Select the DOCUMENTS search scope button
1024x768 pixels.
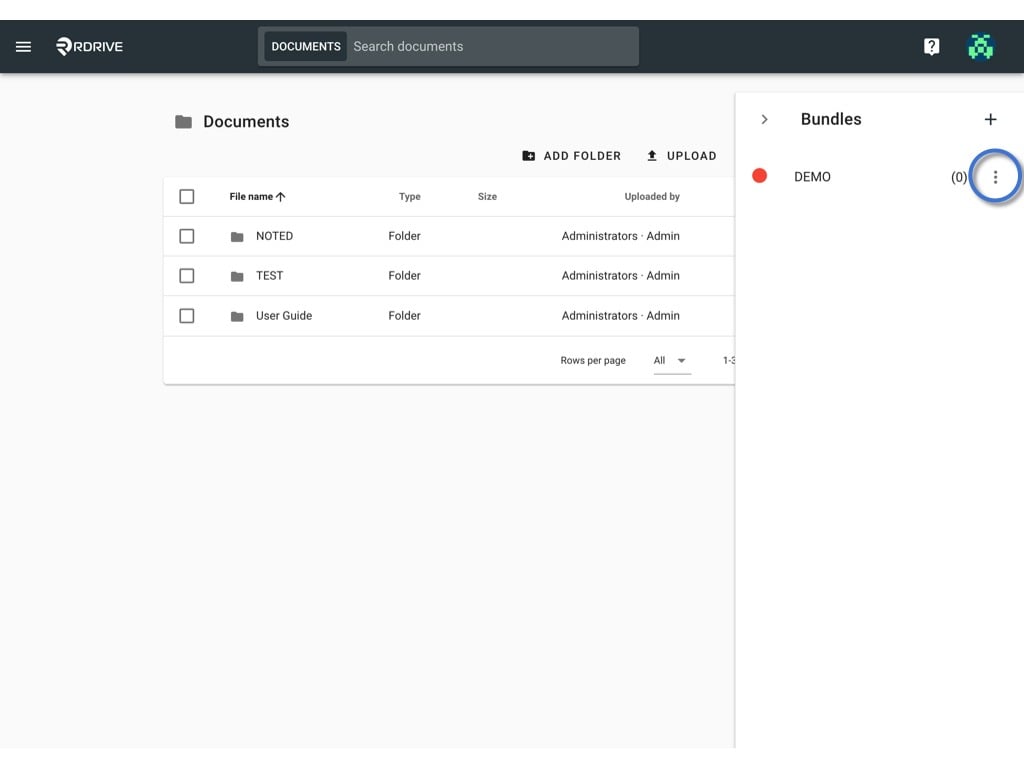pyautogui.click(x=306, y=46)
